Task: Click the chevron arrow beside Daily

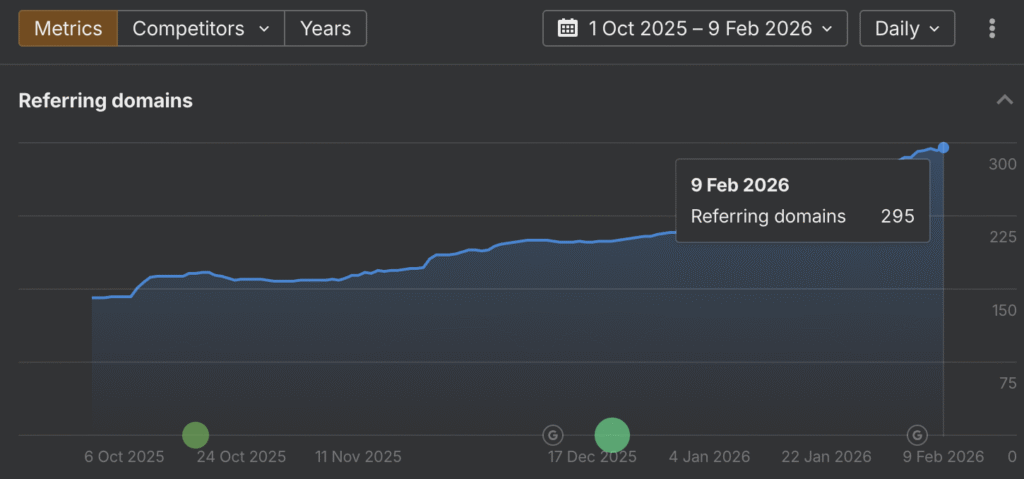Action: coord(934,29)
